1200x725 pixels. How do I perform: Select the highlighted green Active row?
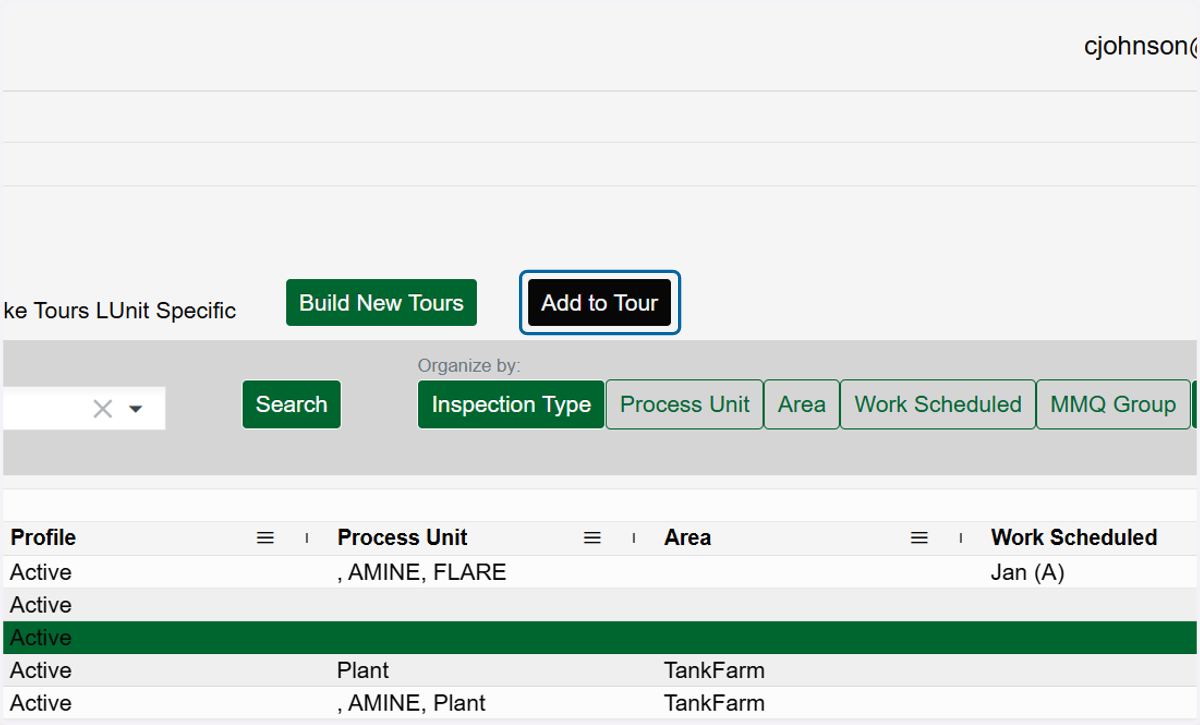(x=600, y=638)
